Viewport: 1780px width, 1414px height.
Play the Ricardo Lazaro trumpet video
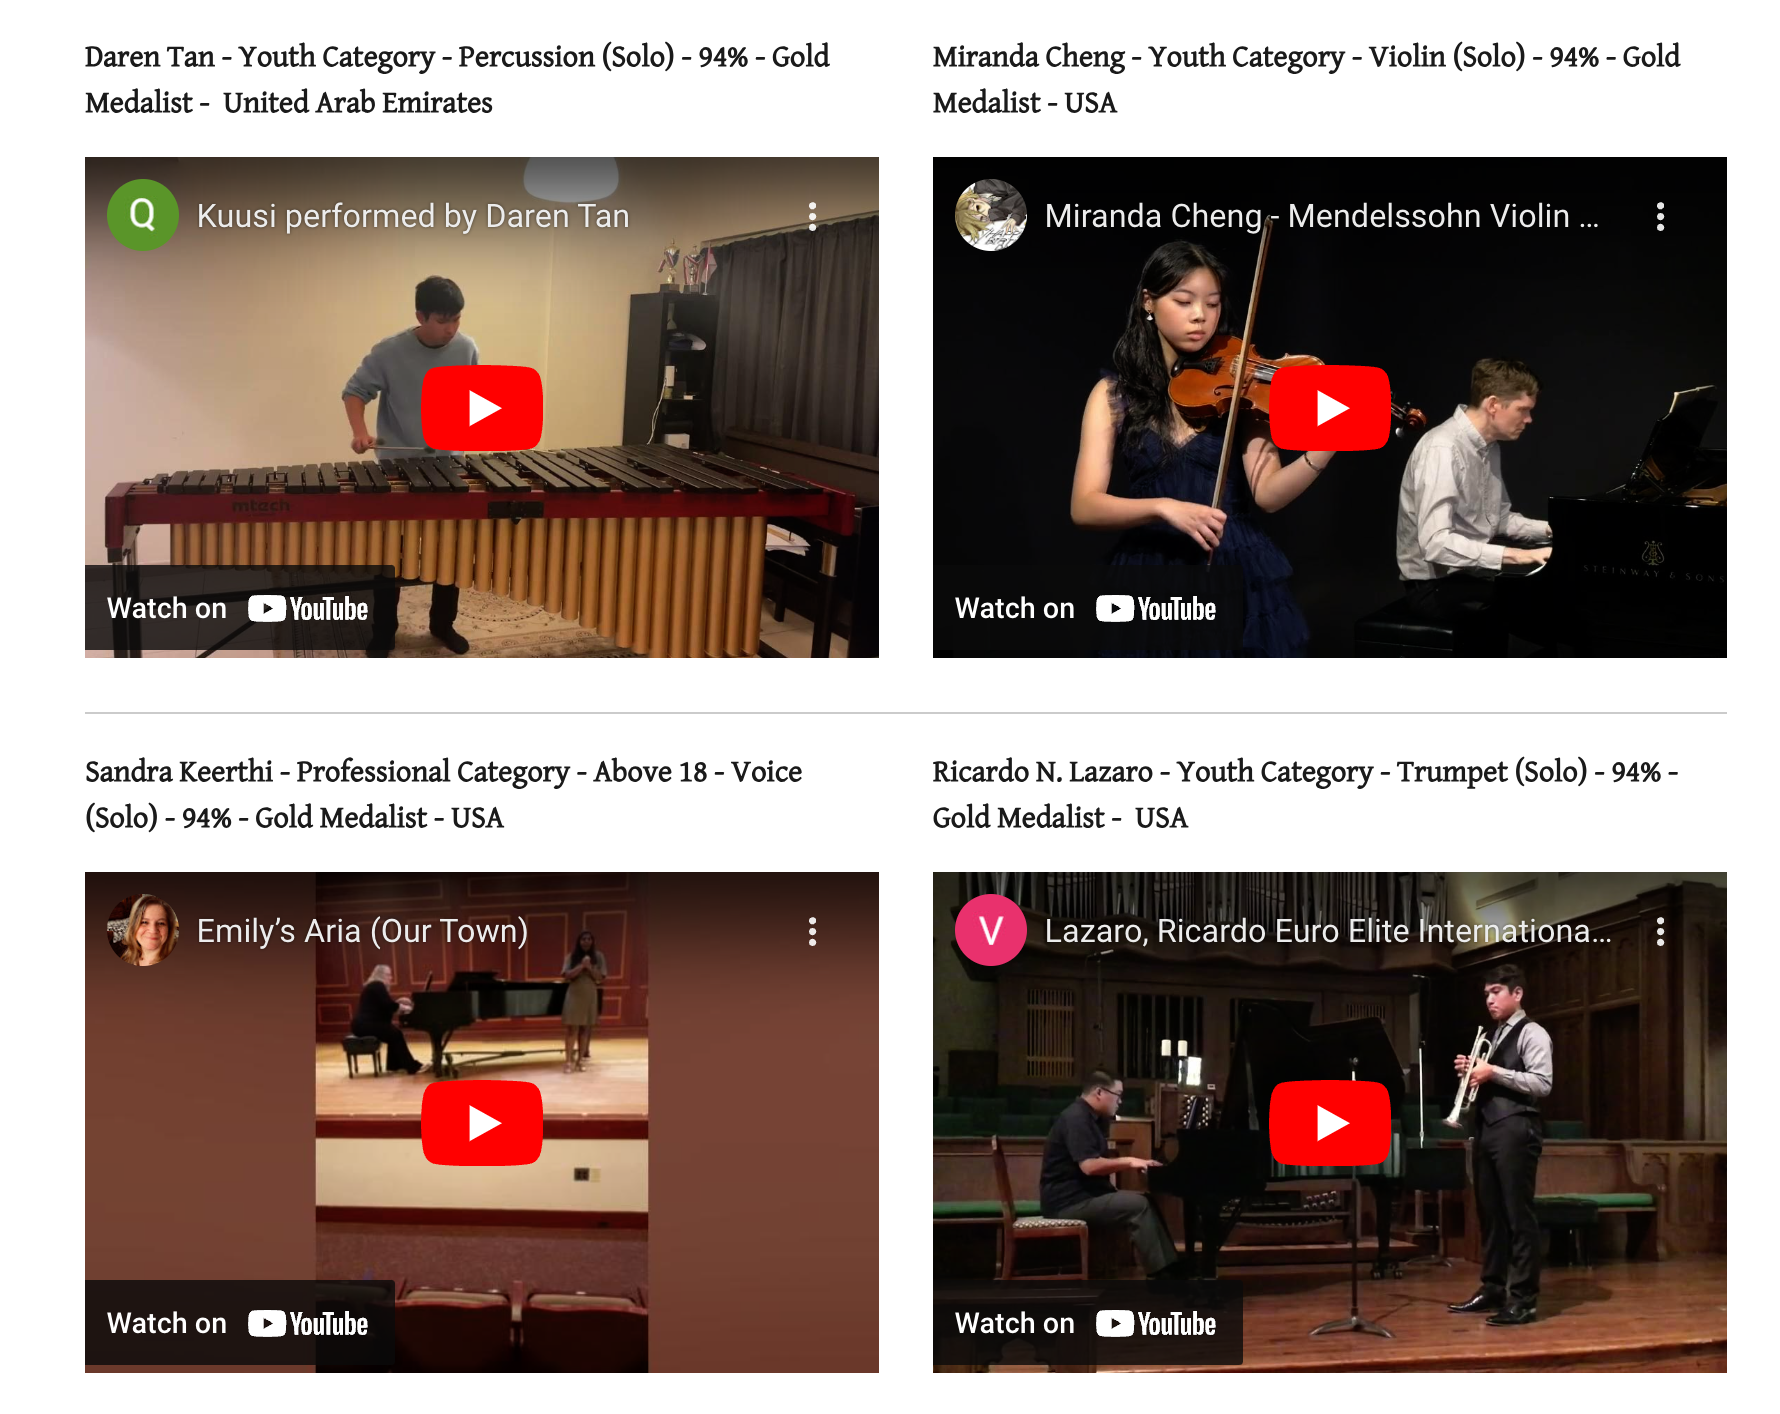[x=1330, y=1123]
